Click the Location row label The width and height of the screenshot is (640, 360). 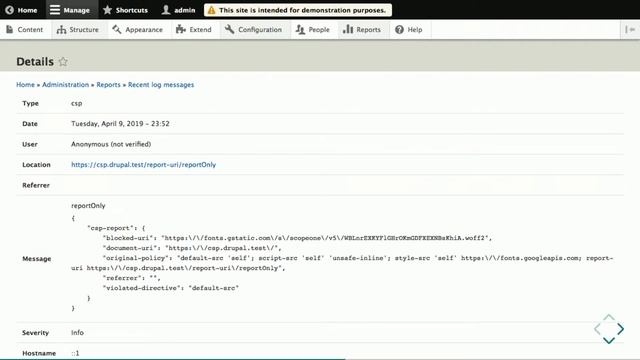[x=36, y=165]
